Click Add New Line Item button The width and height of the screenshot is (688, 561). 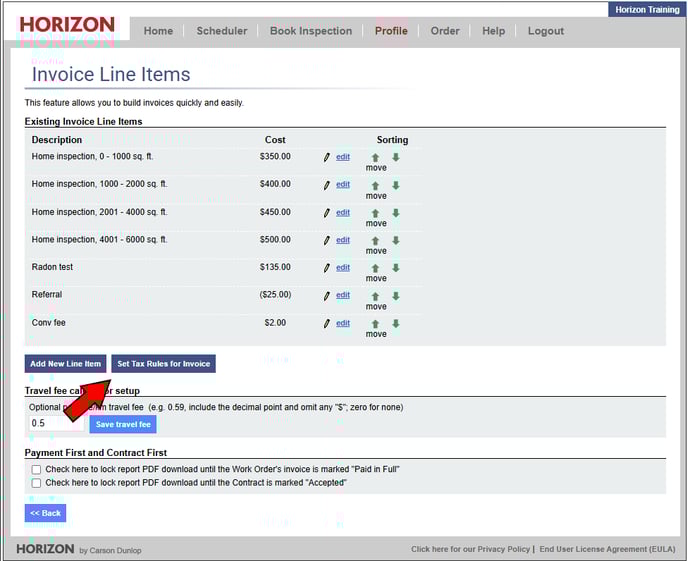coord(65,364)
